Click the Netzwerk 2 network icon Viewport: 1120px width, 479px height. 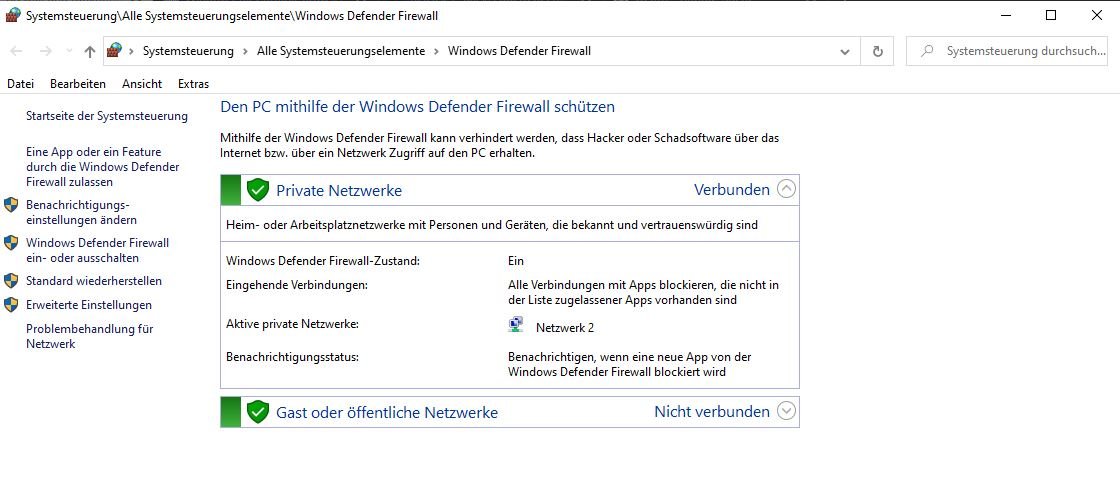point(516,326)
